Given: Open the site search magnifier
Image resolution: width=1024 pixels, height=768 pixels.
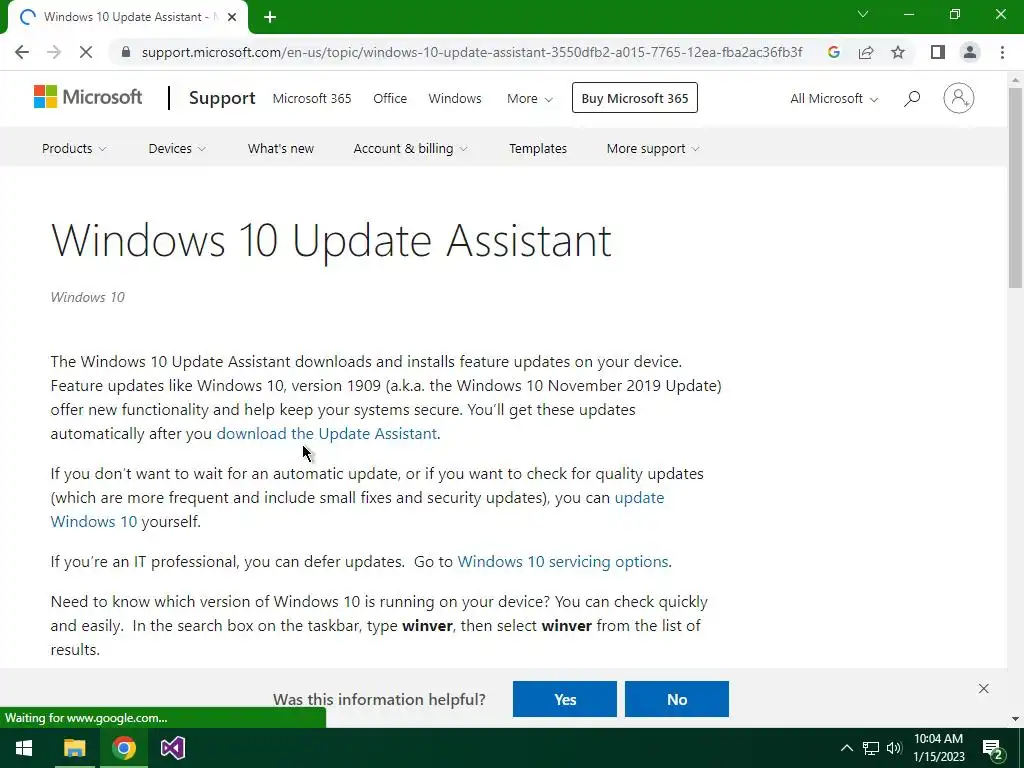Looking at the screenshot, I should point(912,98).
